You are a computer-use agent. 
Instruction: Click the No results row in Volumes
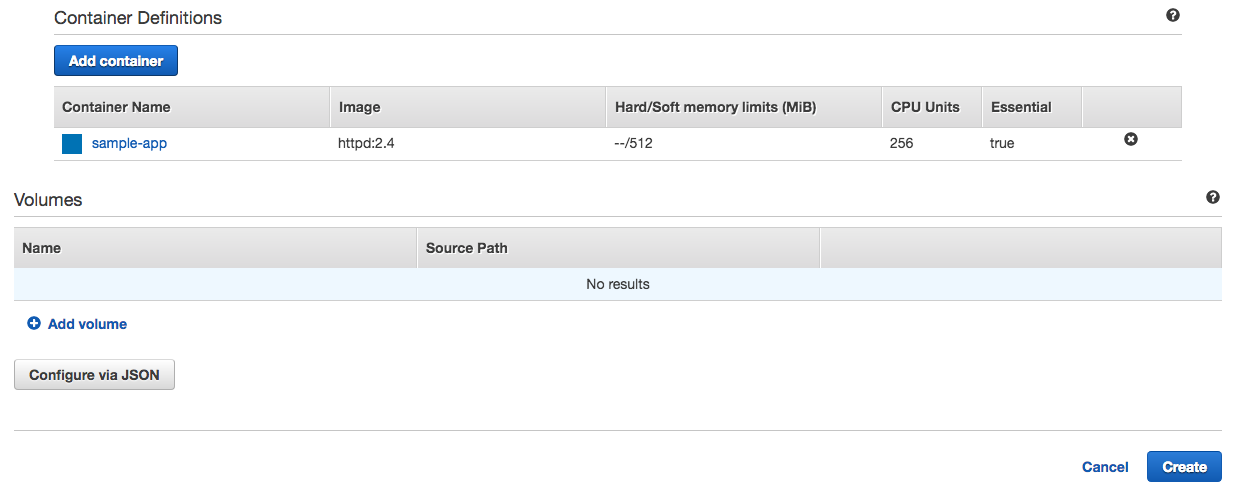(x=618, y=284)
